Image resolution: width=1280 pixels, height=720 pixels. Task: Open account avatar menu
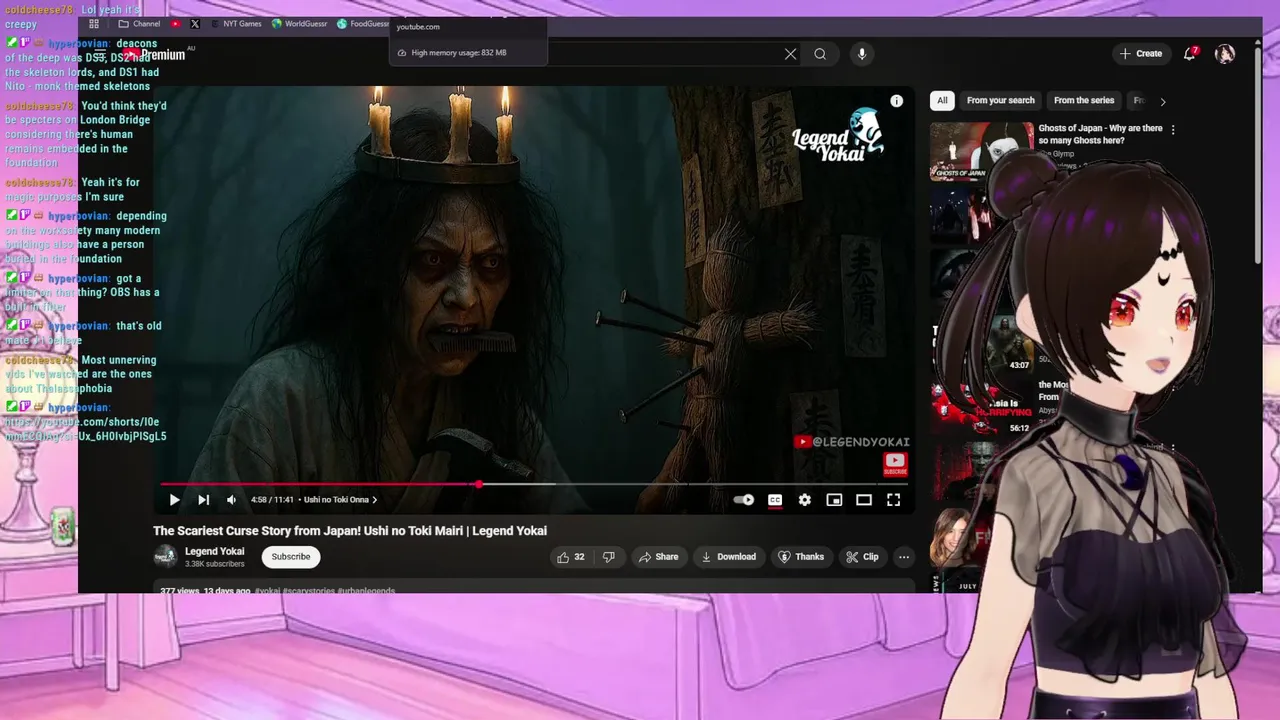click(x=1225, y=54)
